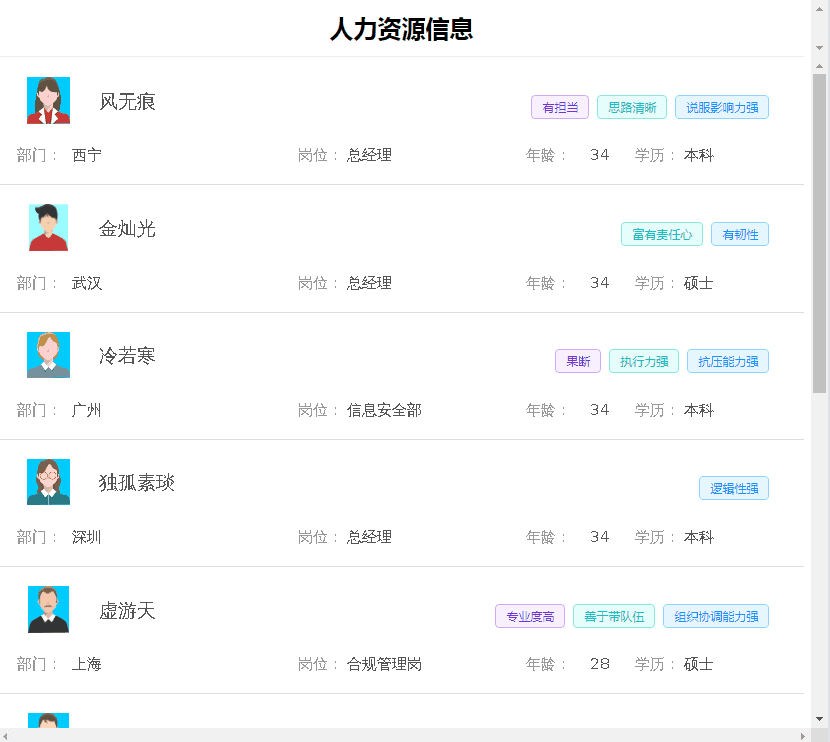Image resolution: width=830 pixels, height=742 pixels.
Task: Select the 专业度高 tag
Action: click(530, 616)
